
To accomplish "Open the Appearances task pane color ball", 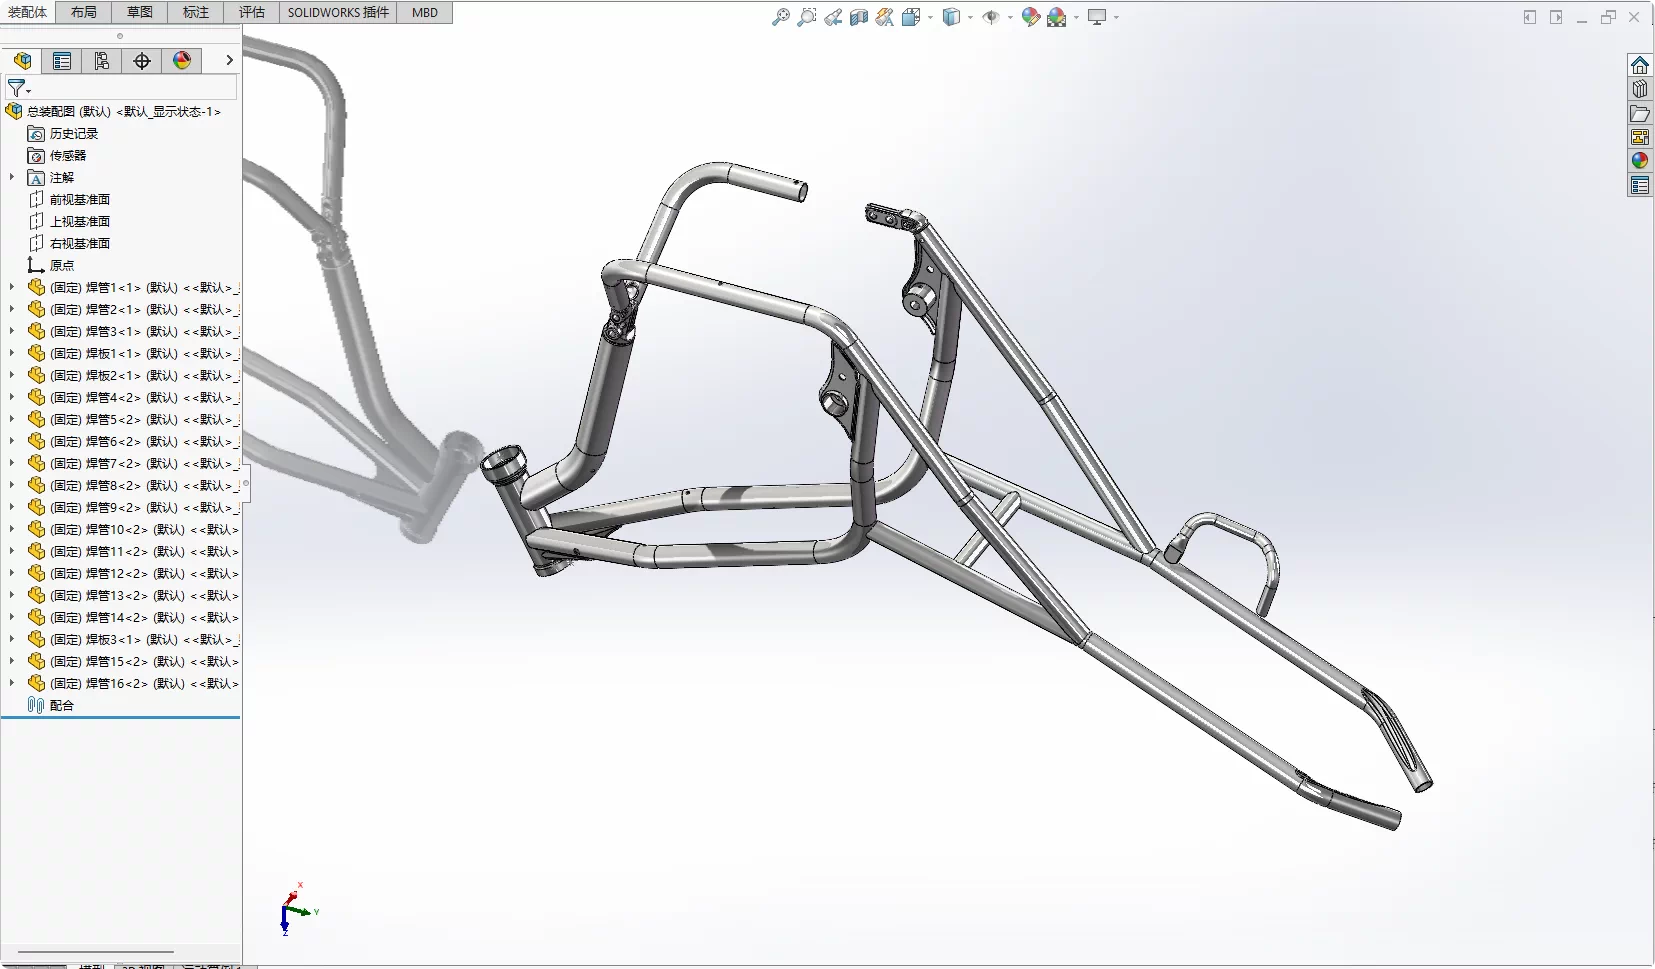I will pos(1640,161).
